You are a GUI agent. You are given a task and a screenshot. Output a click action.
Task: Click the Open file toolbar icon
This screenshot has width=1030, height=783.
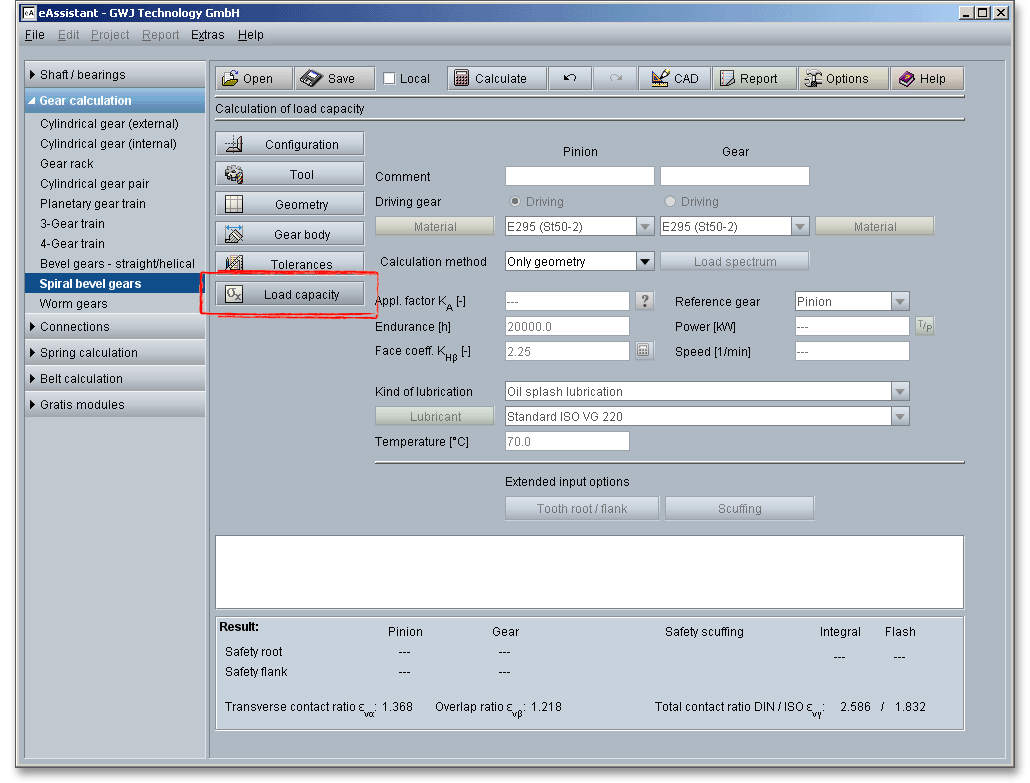pos(253,79)
